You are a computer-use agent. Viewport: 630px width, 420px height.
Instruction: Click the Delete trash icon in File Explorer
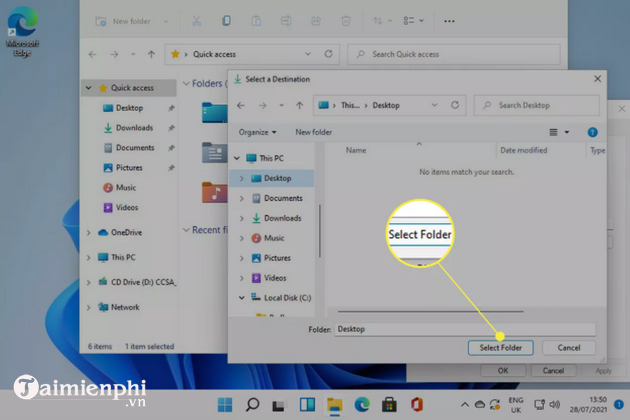[x=346, y=21]
